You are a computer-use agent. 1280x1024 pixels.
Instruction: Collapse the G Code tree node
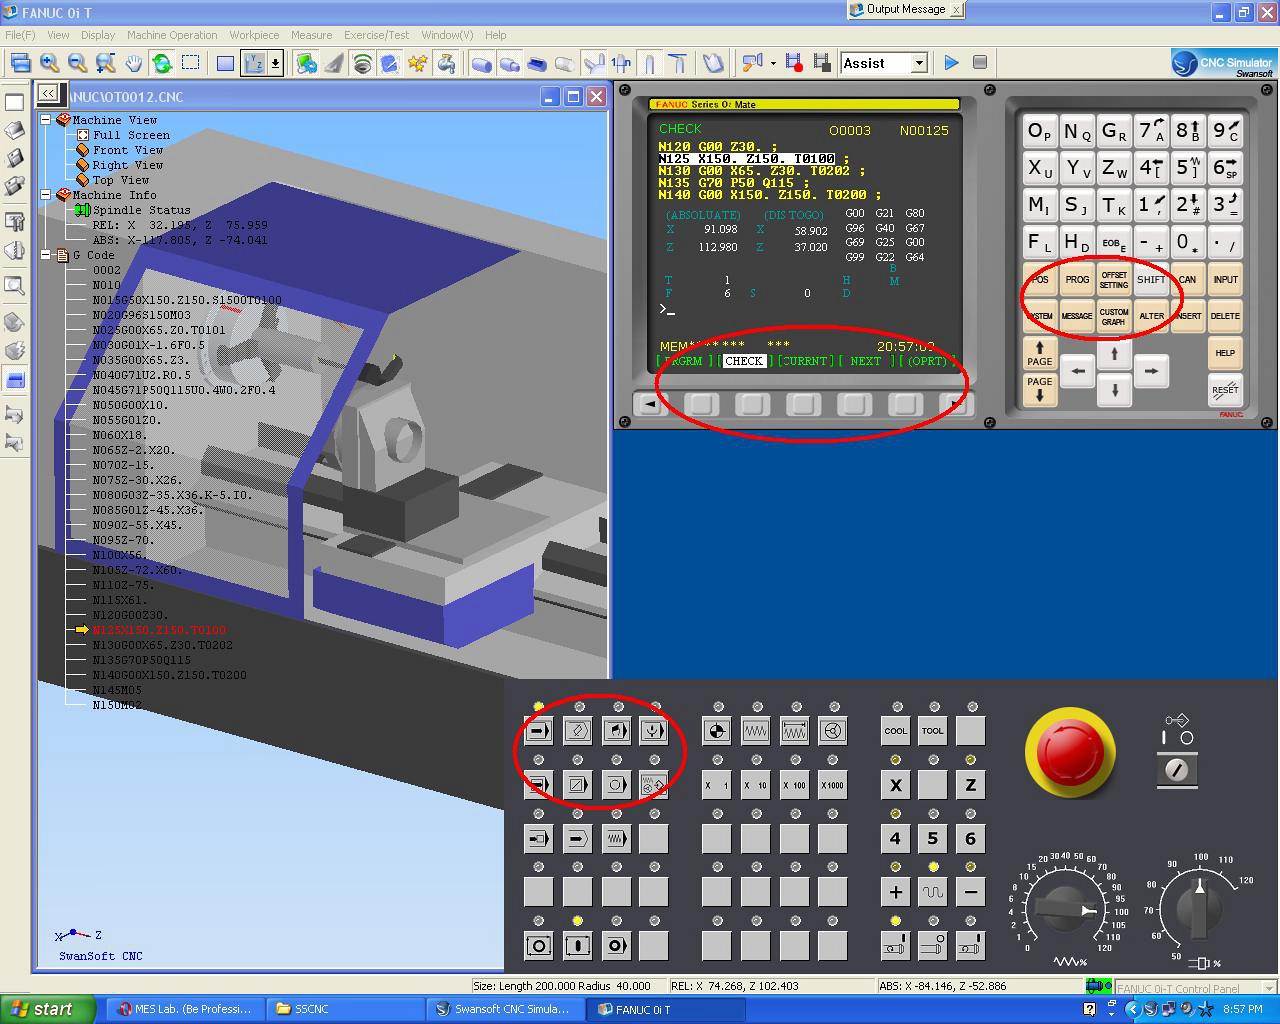click(44, 255)
